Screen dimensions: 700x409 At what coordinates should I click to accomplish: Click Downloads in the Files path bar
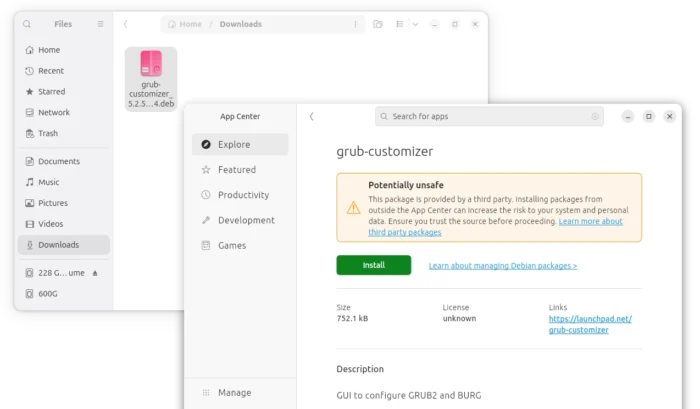241,24
